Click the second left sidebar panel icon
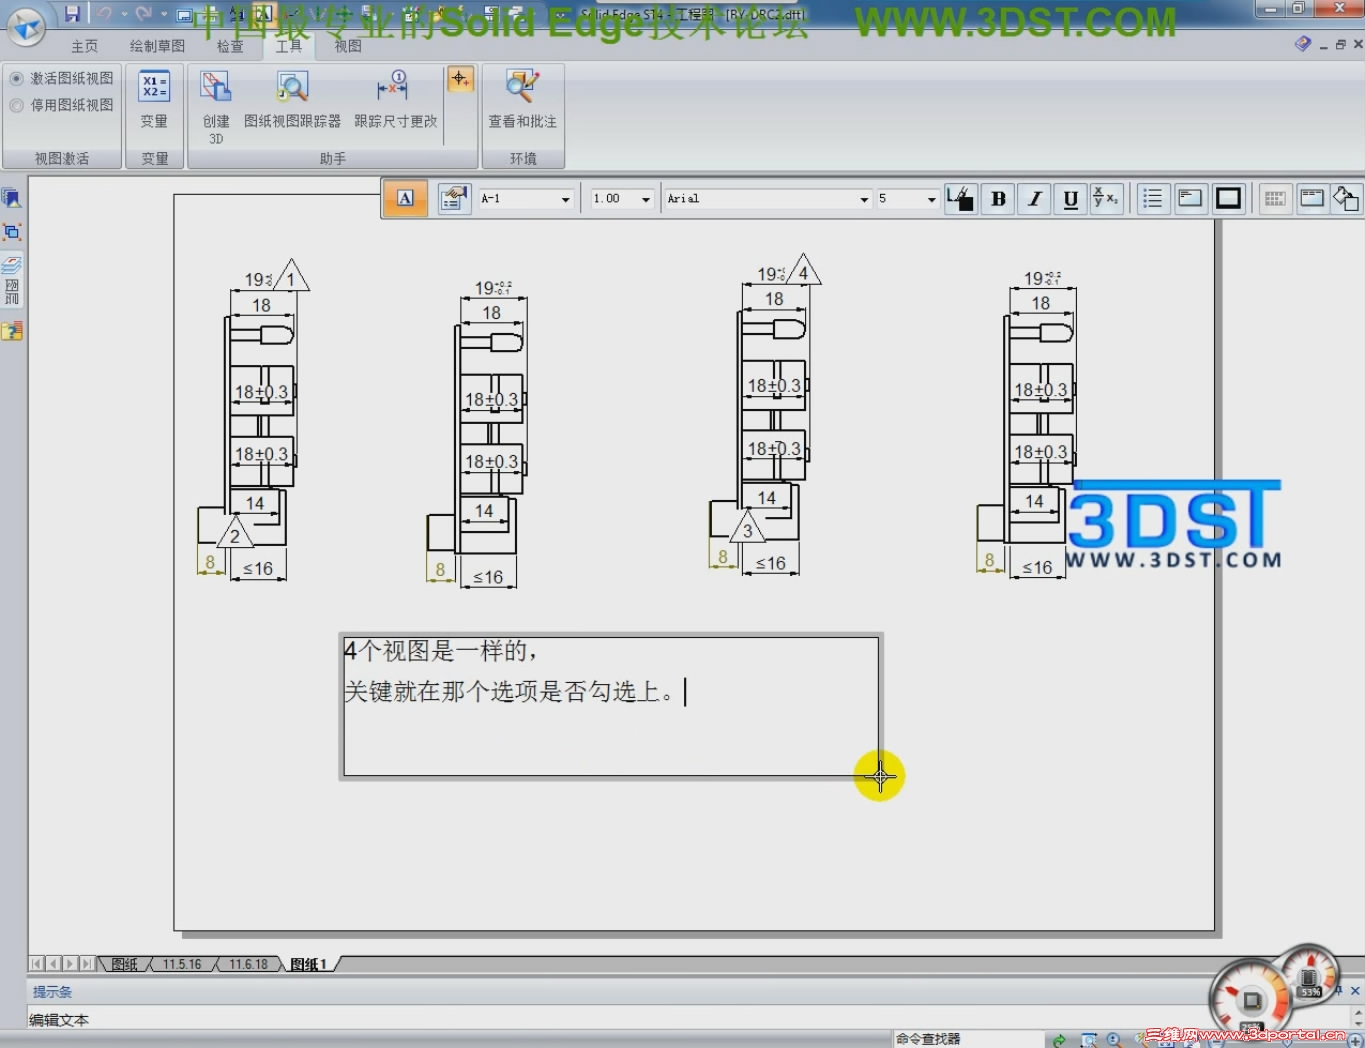Viewport: 1365px width, 1048px height. click(x=11, y=232)
